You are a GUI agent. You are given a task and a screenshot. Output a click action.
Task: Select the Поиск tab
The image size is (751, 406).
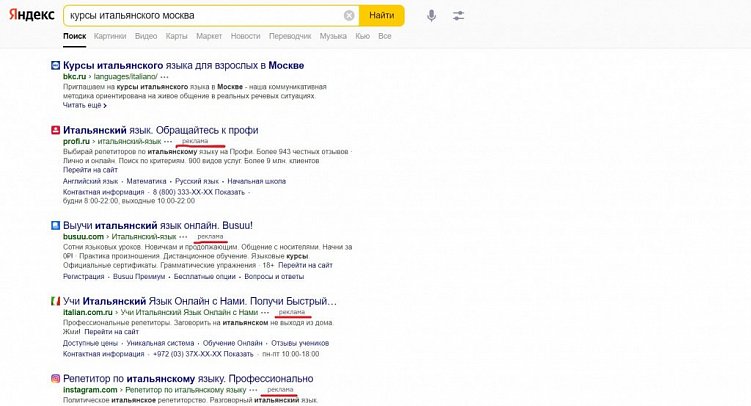point(75,36)
